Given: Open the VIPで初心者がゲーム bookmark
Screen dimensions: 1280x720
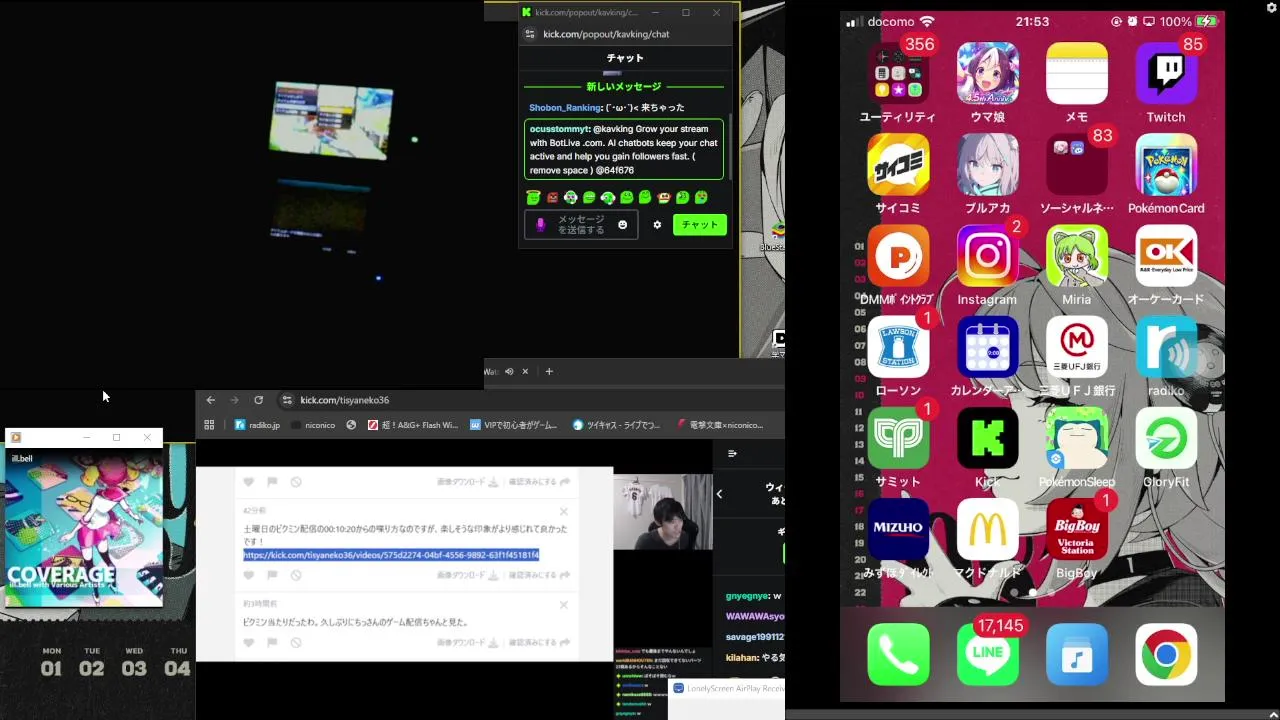Looking at the screenshot, I should click(x=514, y=425).
